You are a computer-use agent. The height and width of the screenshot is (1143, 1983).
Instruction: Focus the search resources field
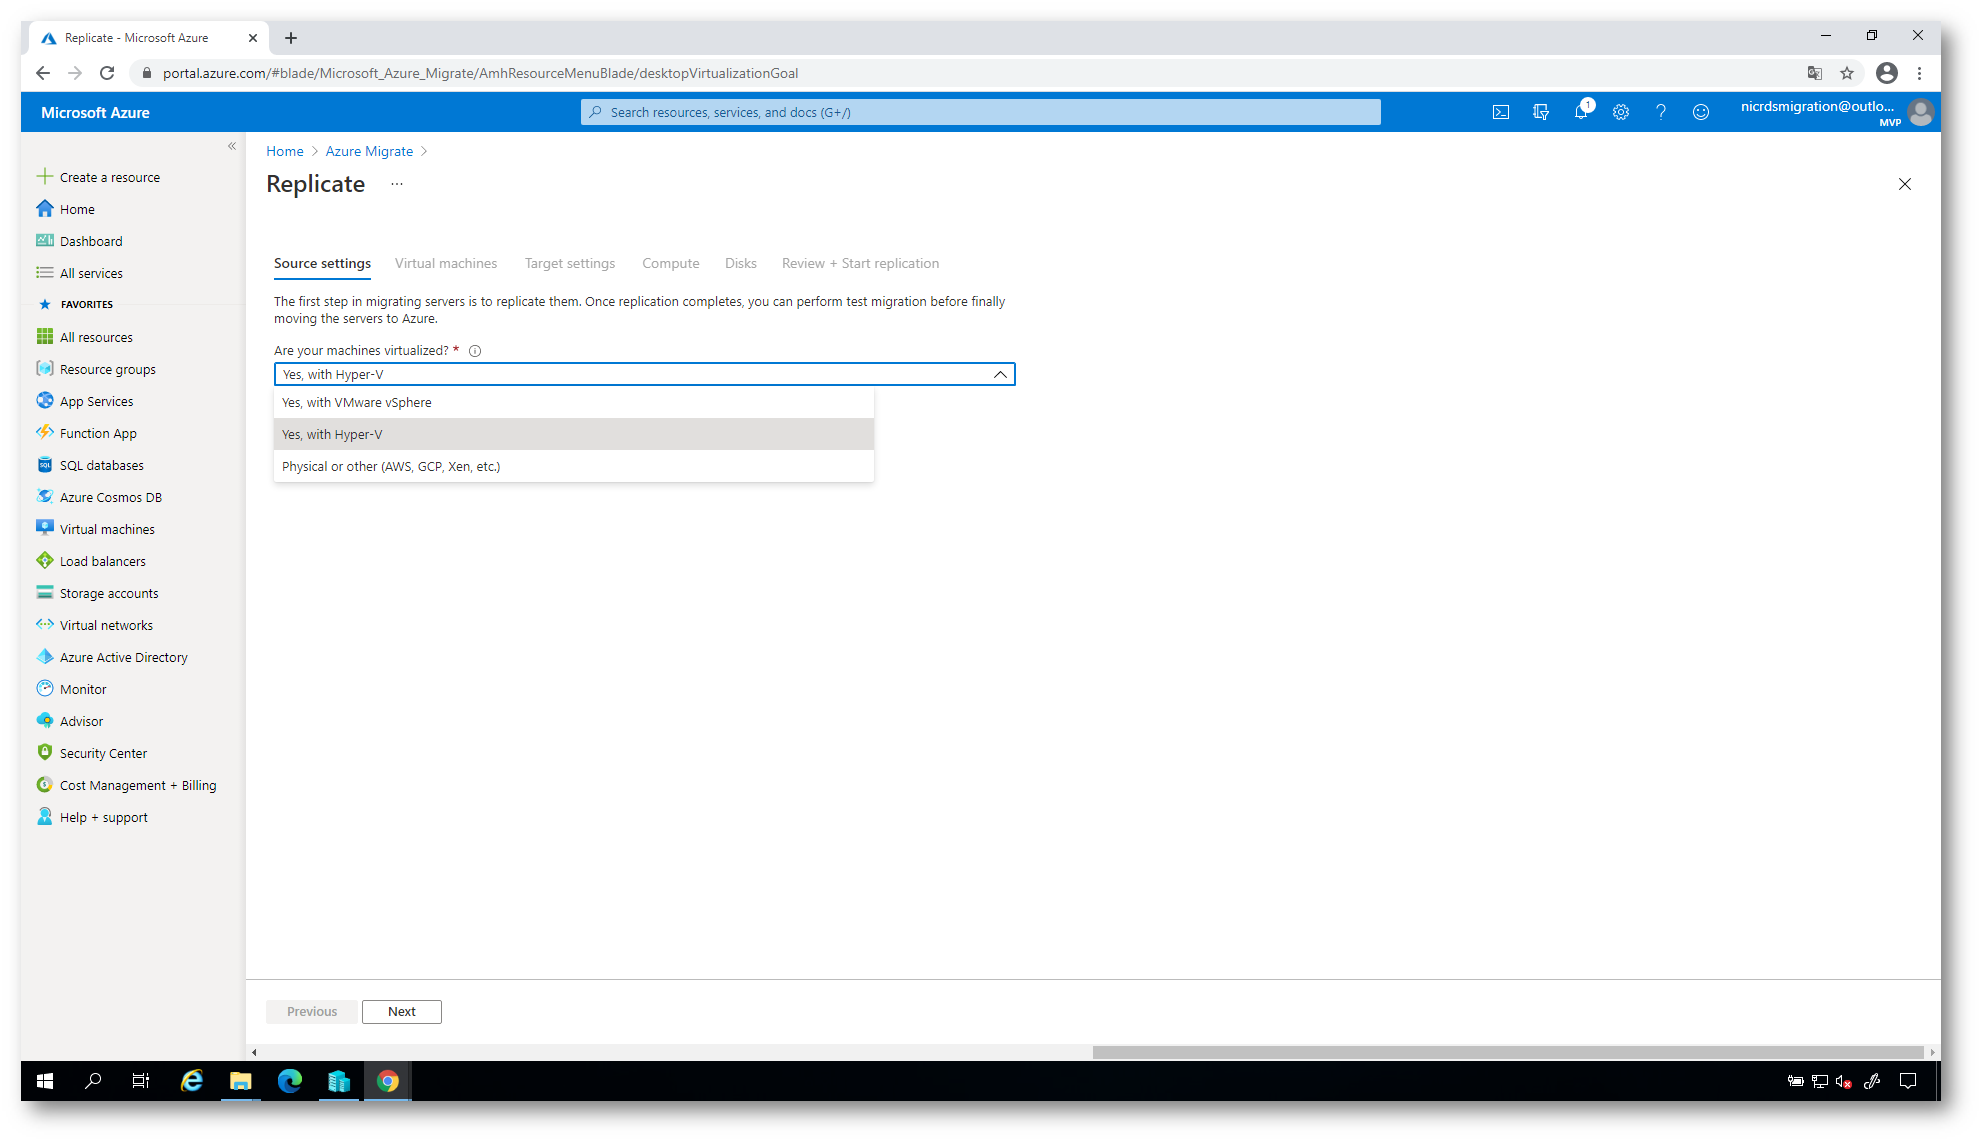pyautogui.click(x=981, y=112)
